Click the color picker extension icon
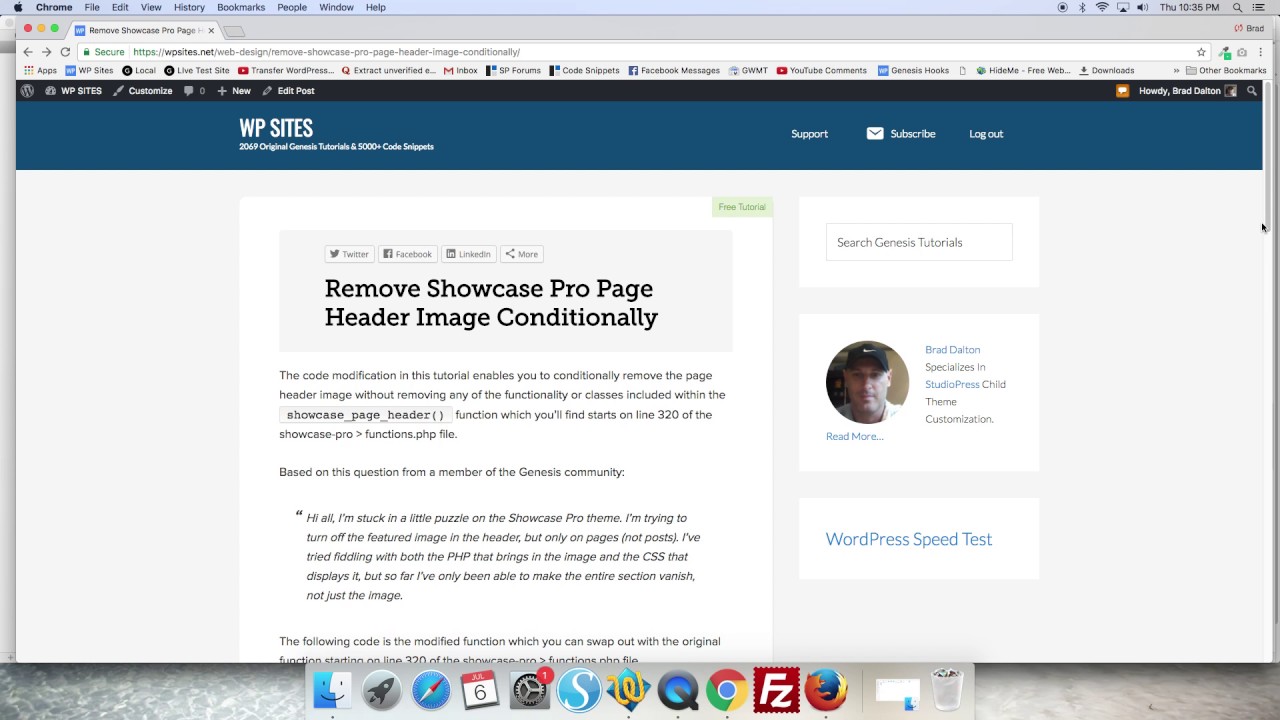The height and width of the screenshot is (720, 1280). (x=1224, y=52)
